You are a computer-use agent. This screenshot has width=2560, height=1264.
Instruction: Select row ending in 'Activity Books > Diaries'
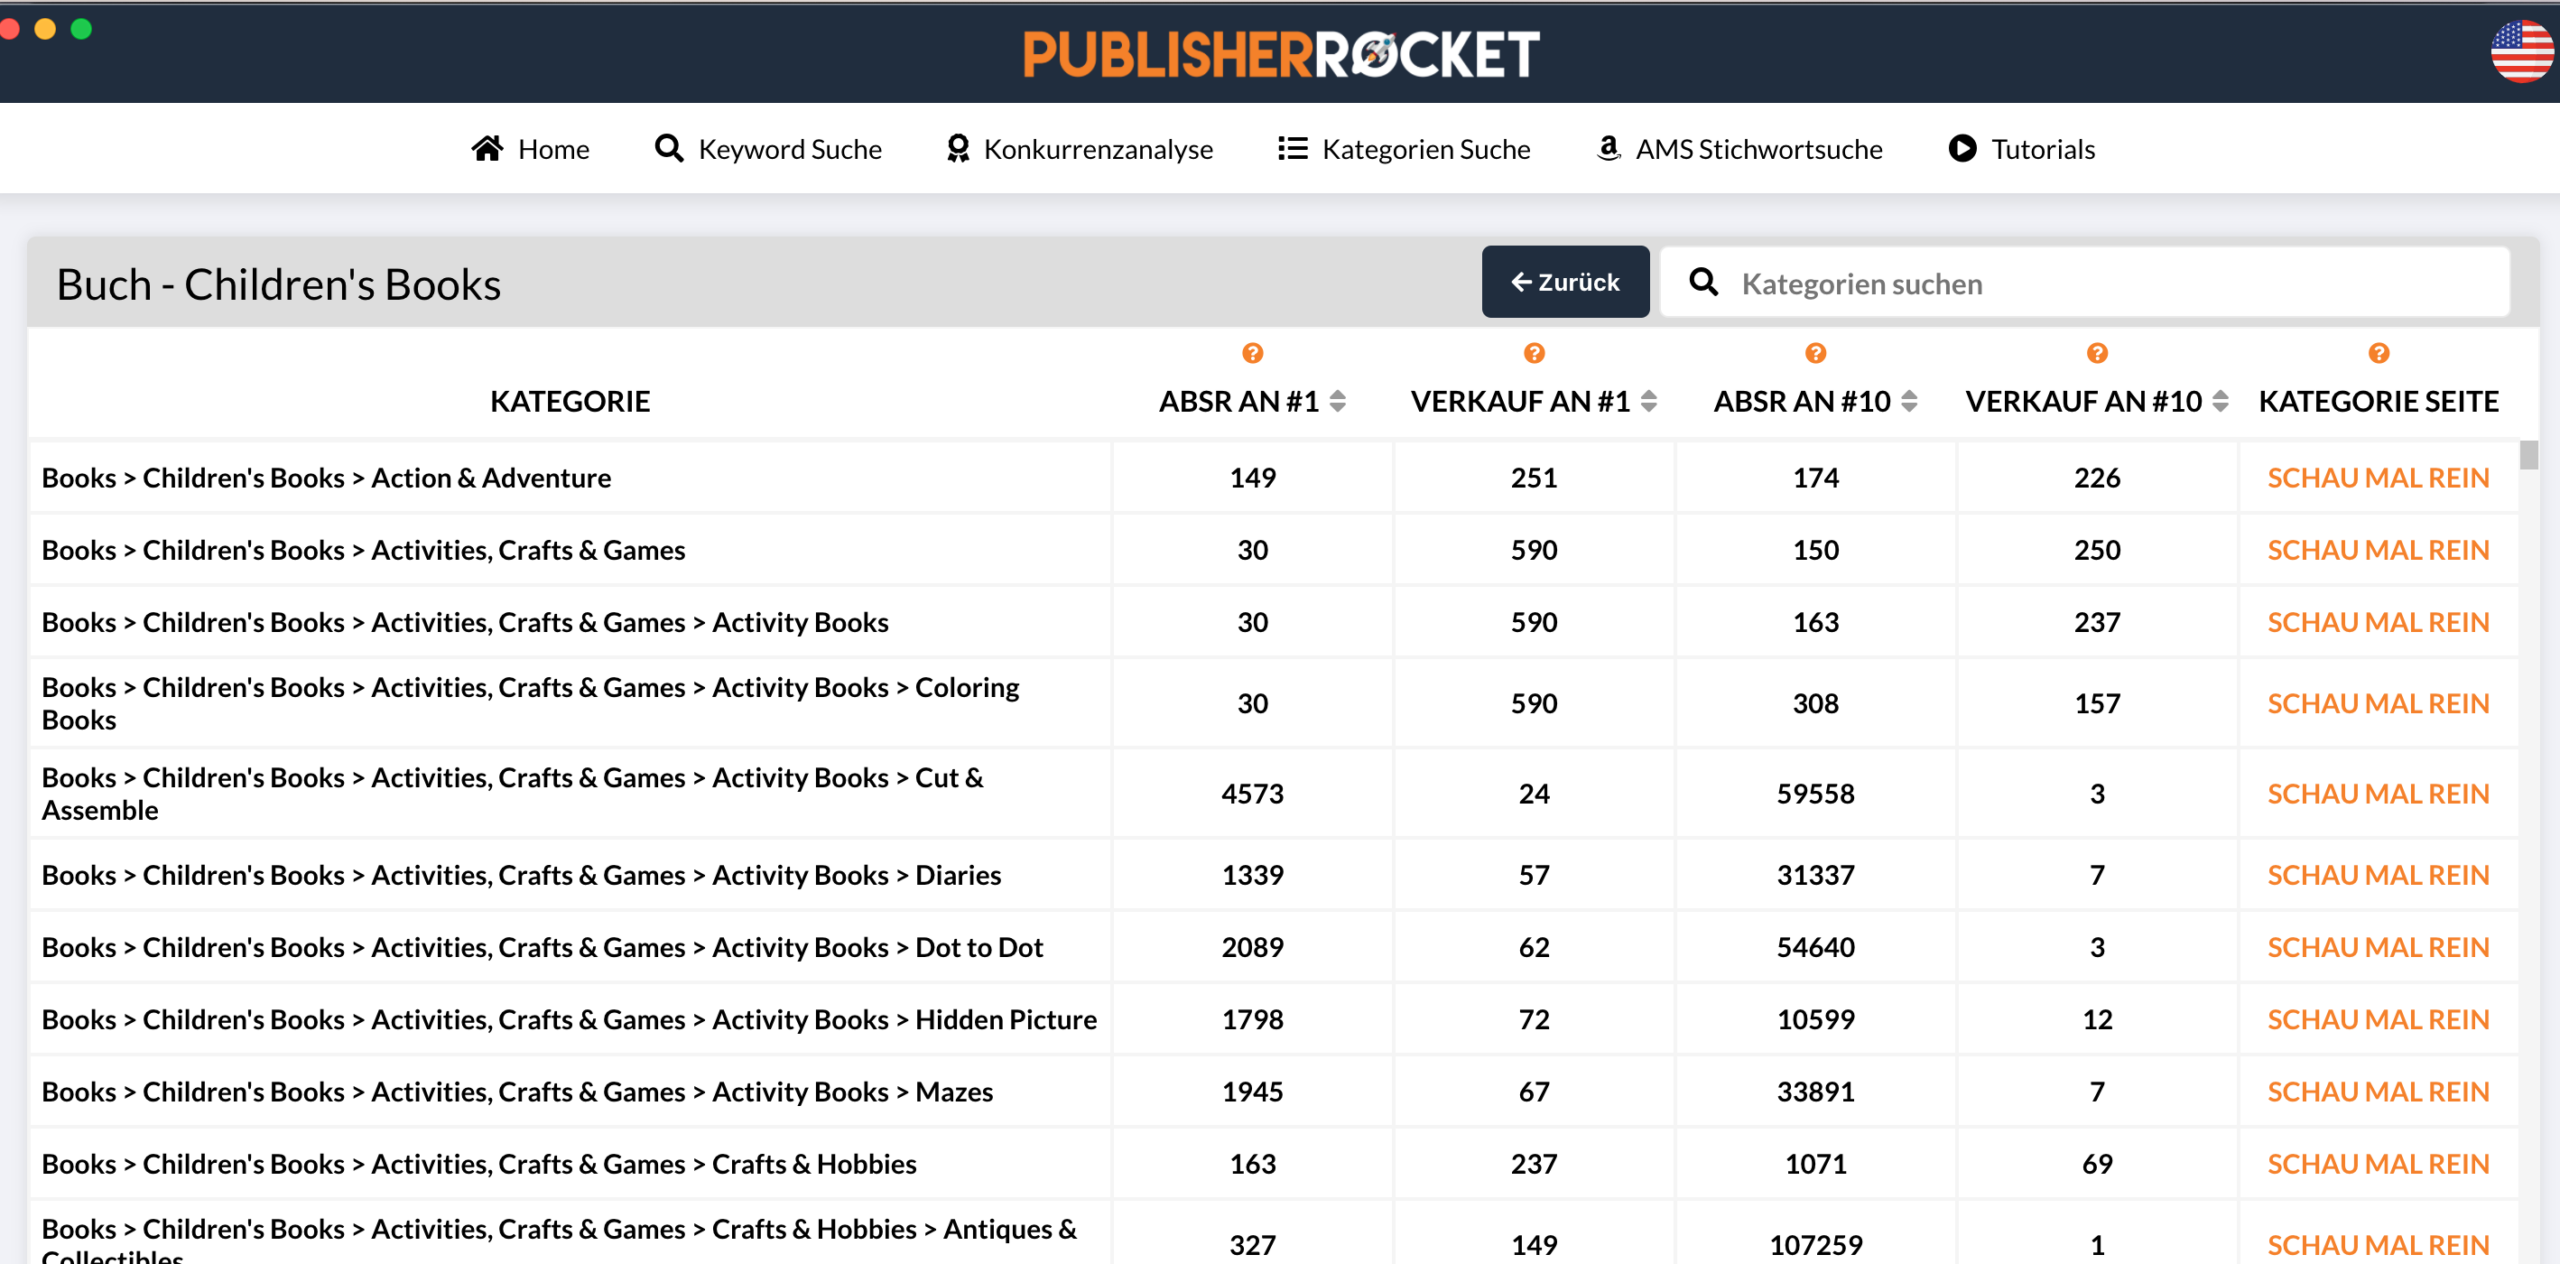coord(521,875)
